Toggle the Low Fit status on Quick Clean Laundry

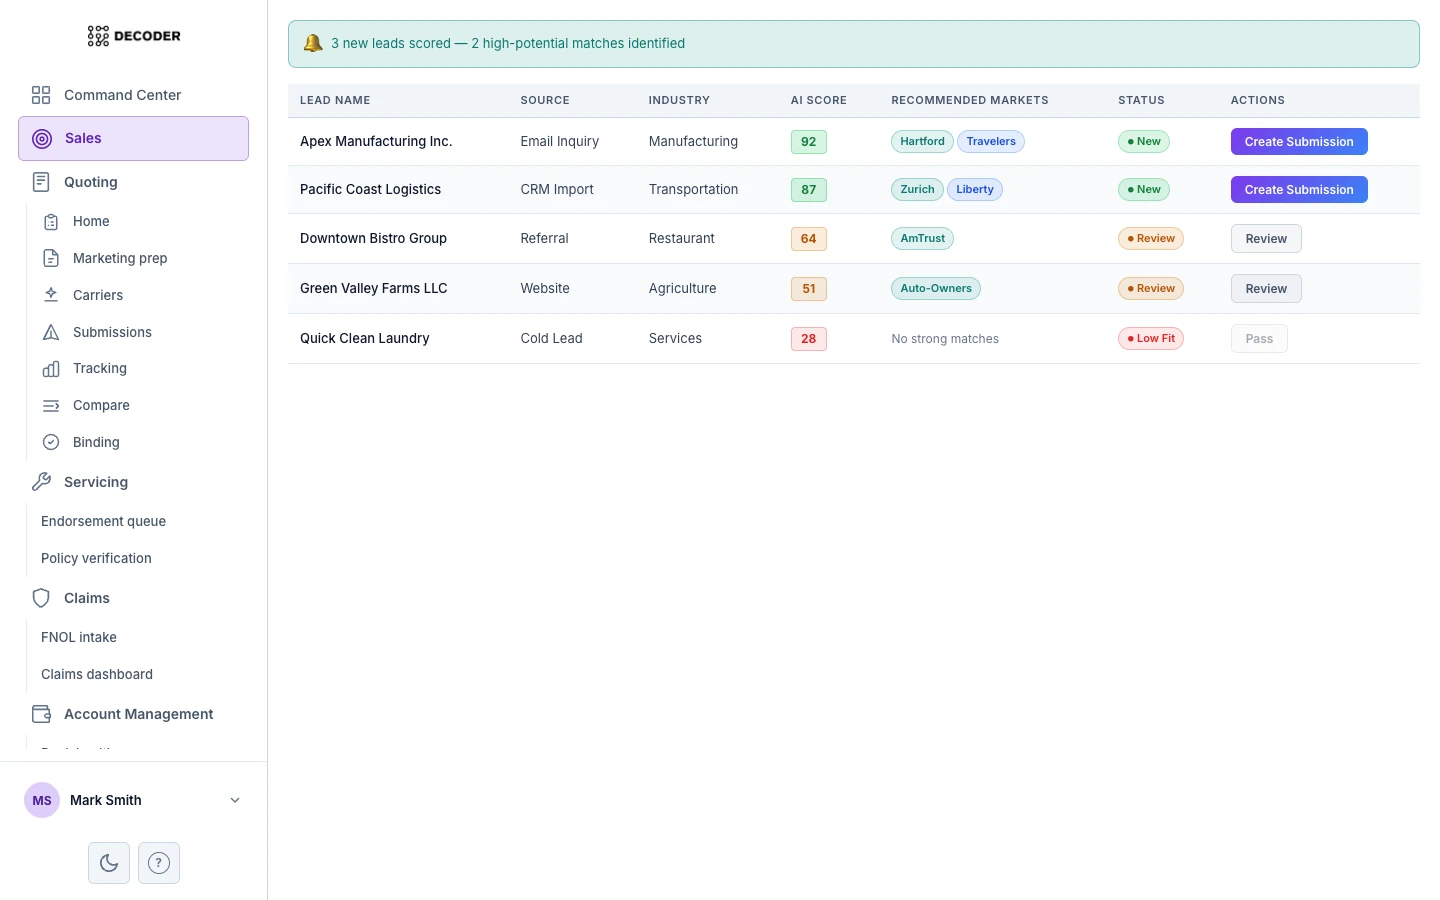1150,338
